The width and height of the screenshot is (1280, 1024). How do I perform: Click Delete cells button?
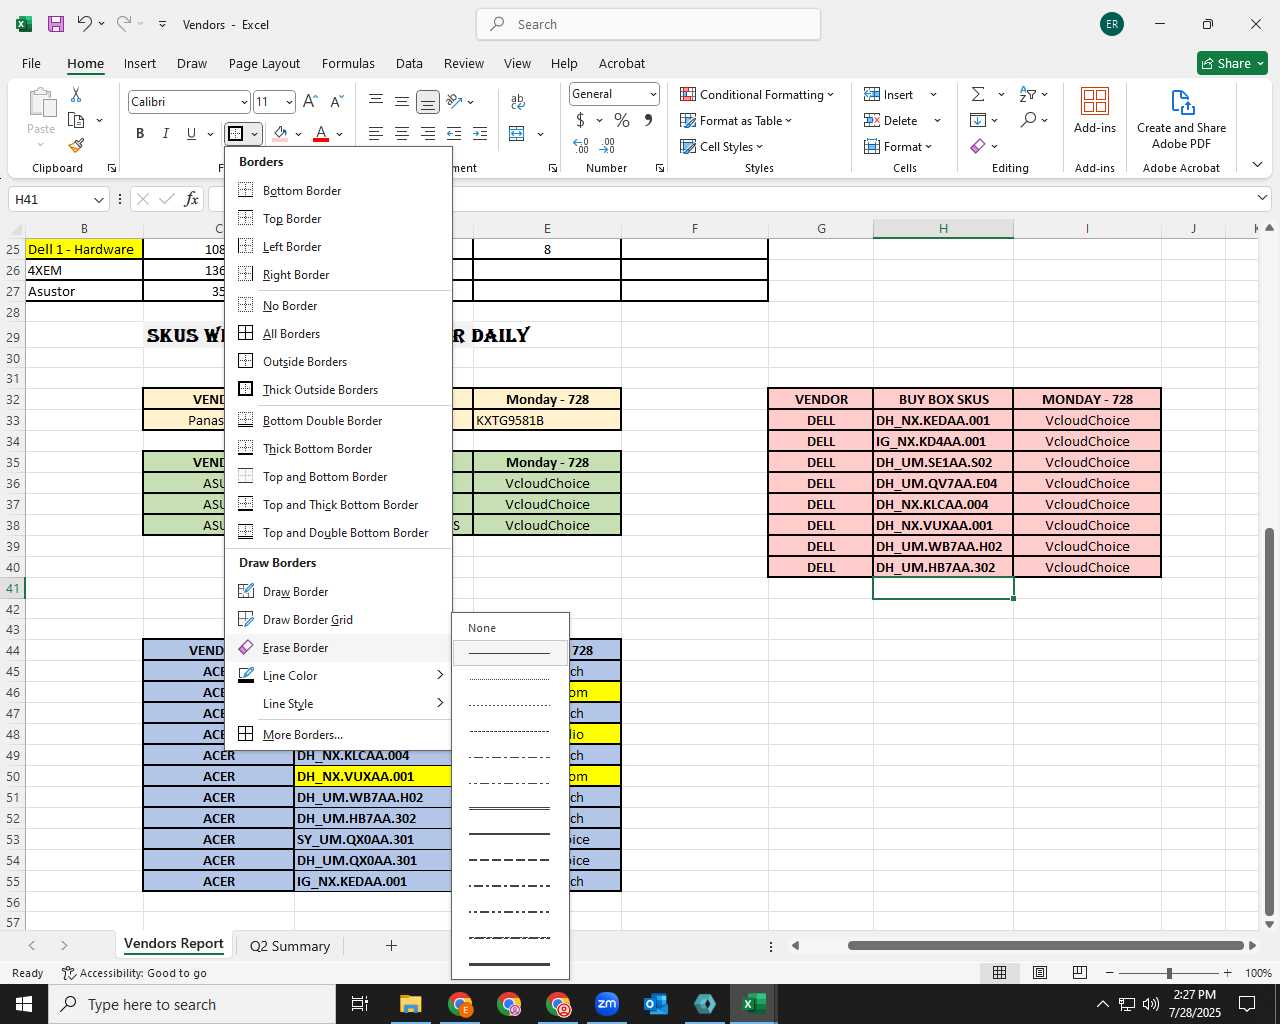(892, 120)
